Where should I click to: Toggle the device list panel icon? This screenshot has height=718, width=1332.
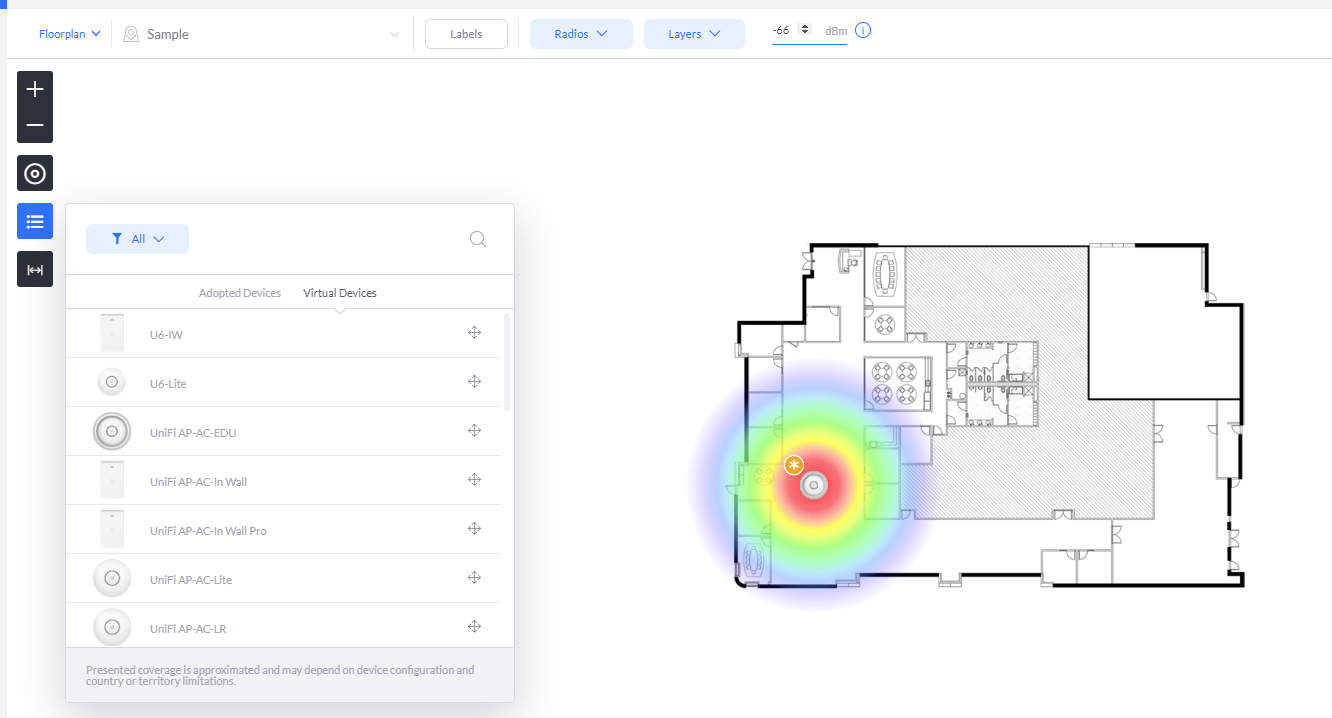coord(35,221)
